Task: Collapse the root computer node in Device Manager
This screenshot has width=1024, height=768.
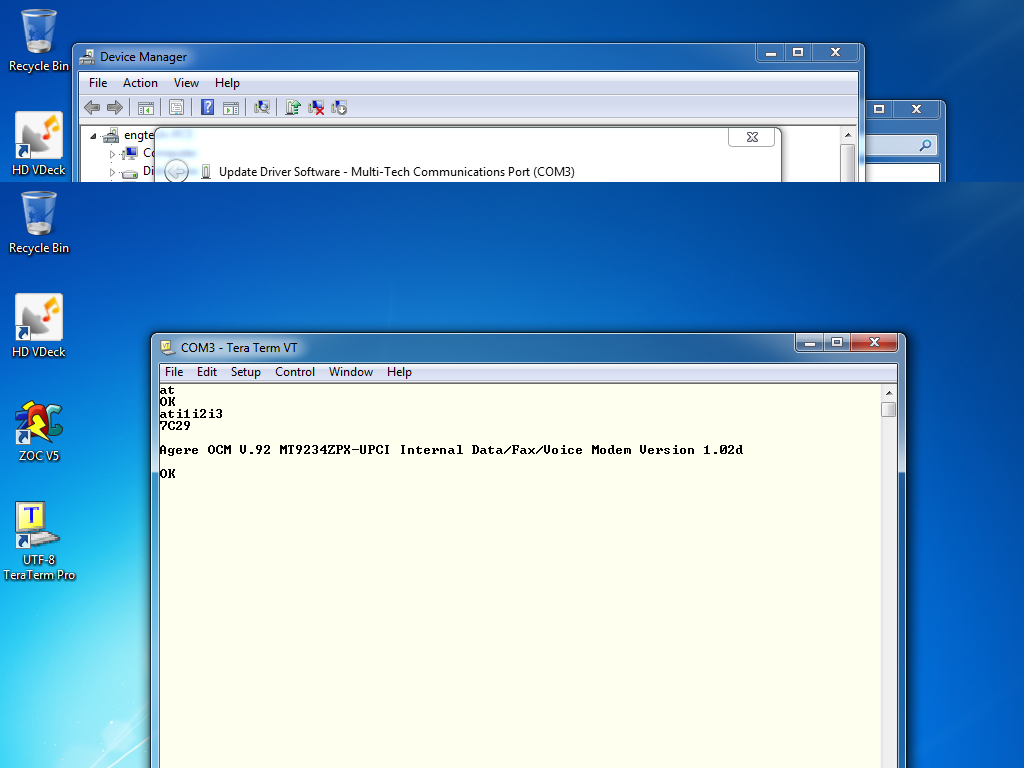Action: coord(94,135)
